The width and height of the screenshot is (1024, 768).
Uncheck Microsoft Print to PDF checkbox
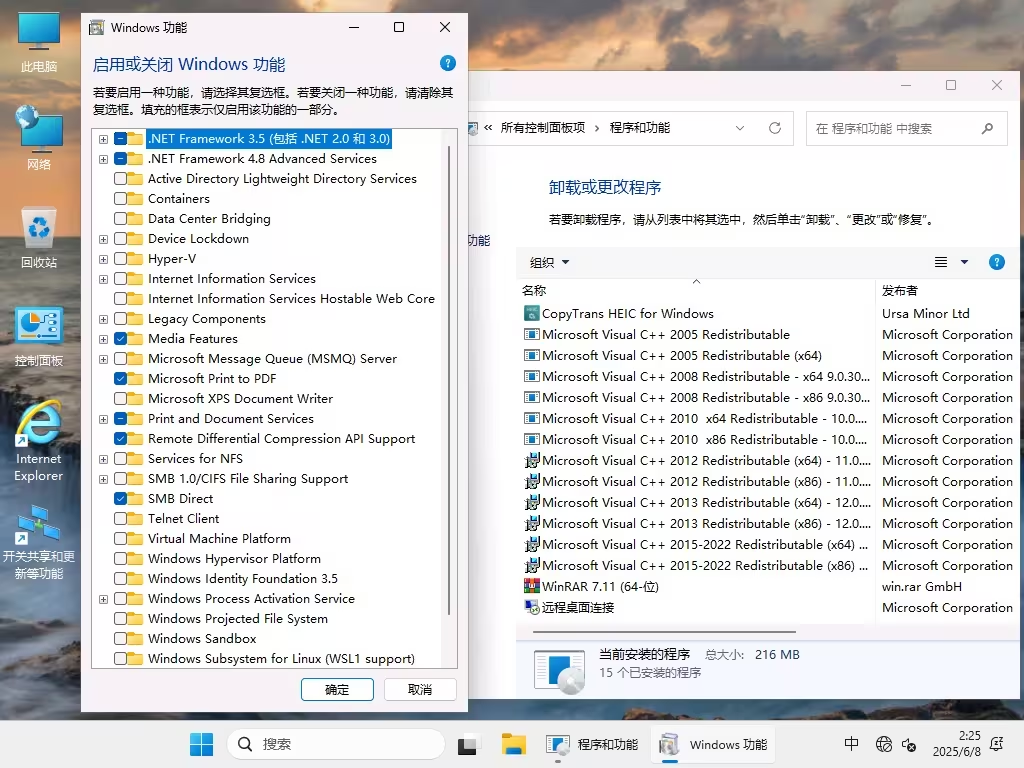[x=120, y=379]
